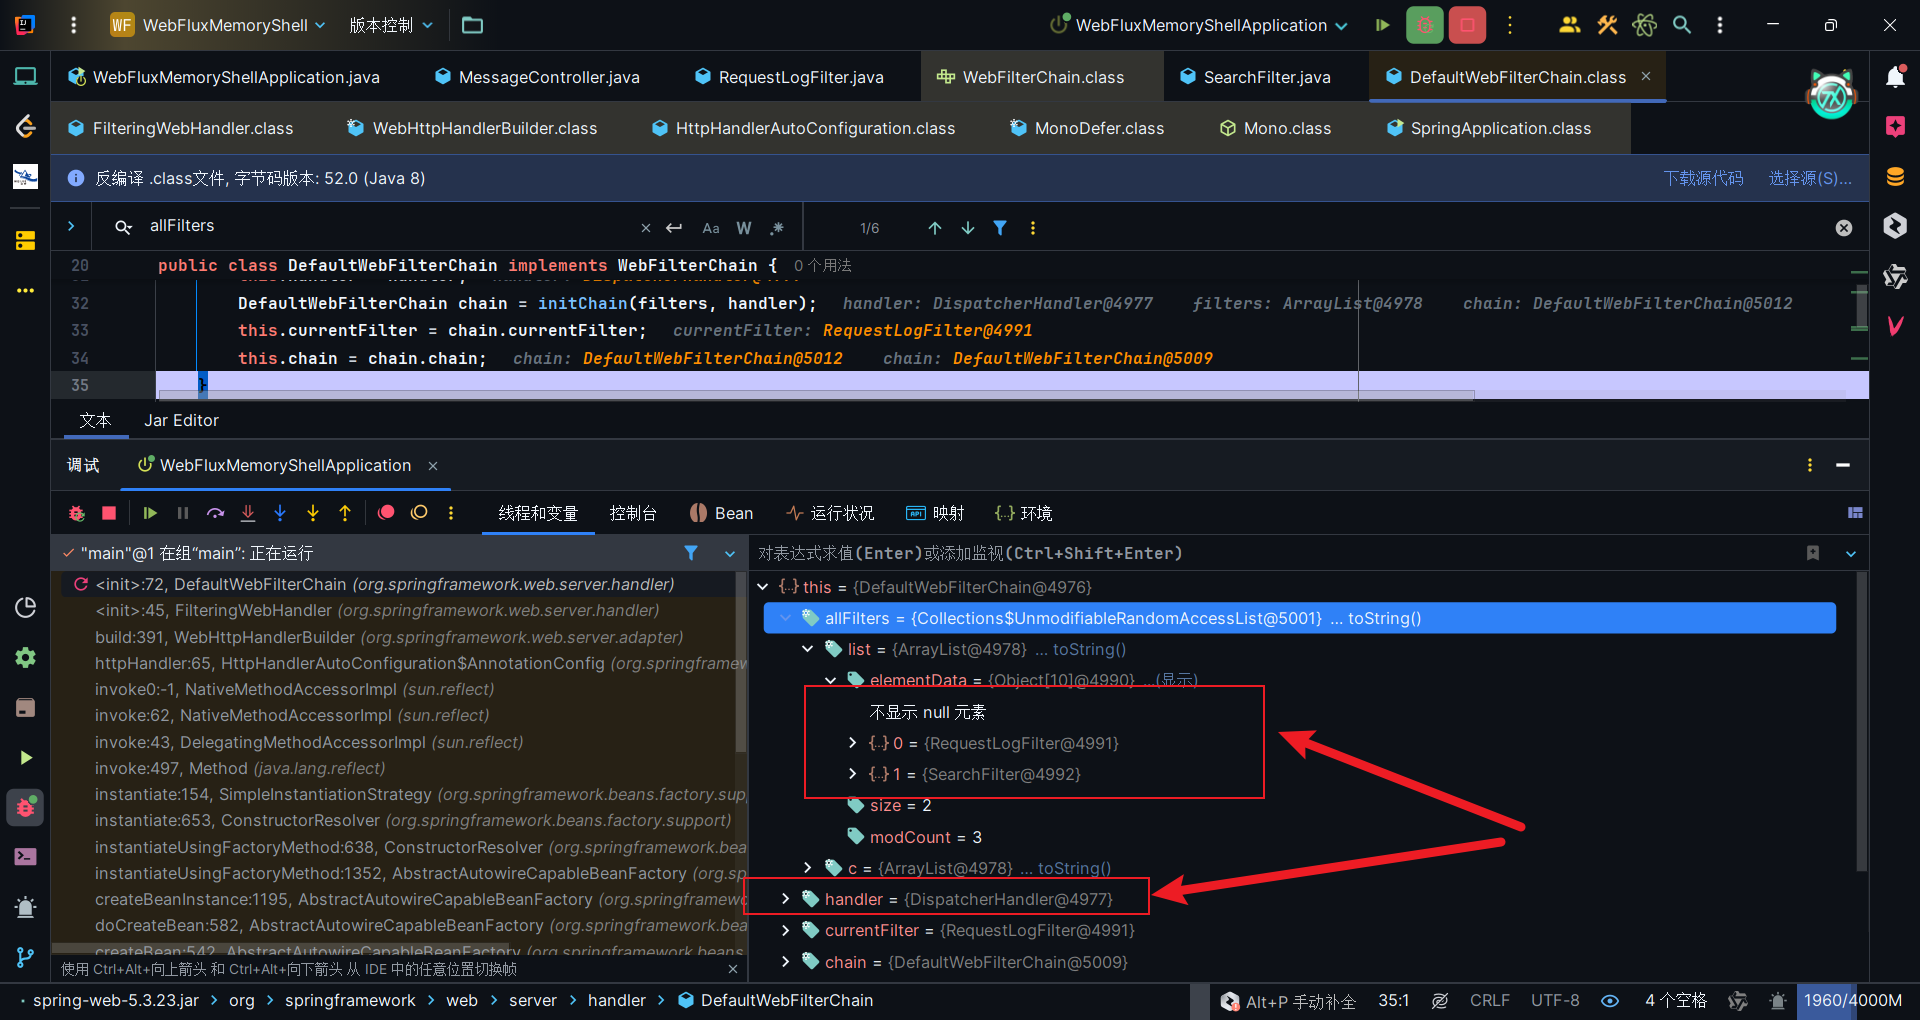The width and height of the screenshot is (1920, 1020).
Task: Open thread selector dropdown arrow in frames panel
Action: point(730,553)
